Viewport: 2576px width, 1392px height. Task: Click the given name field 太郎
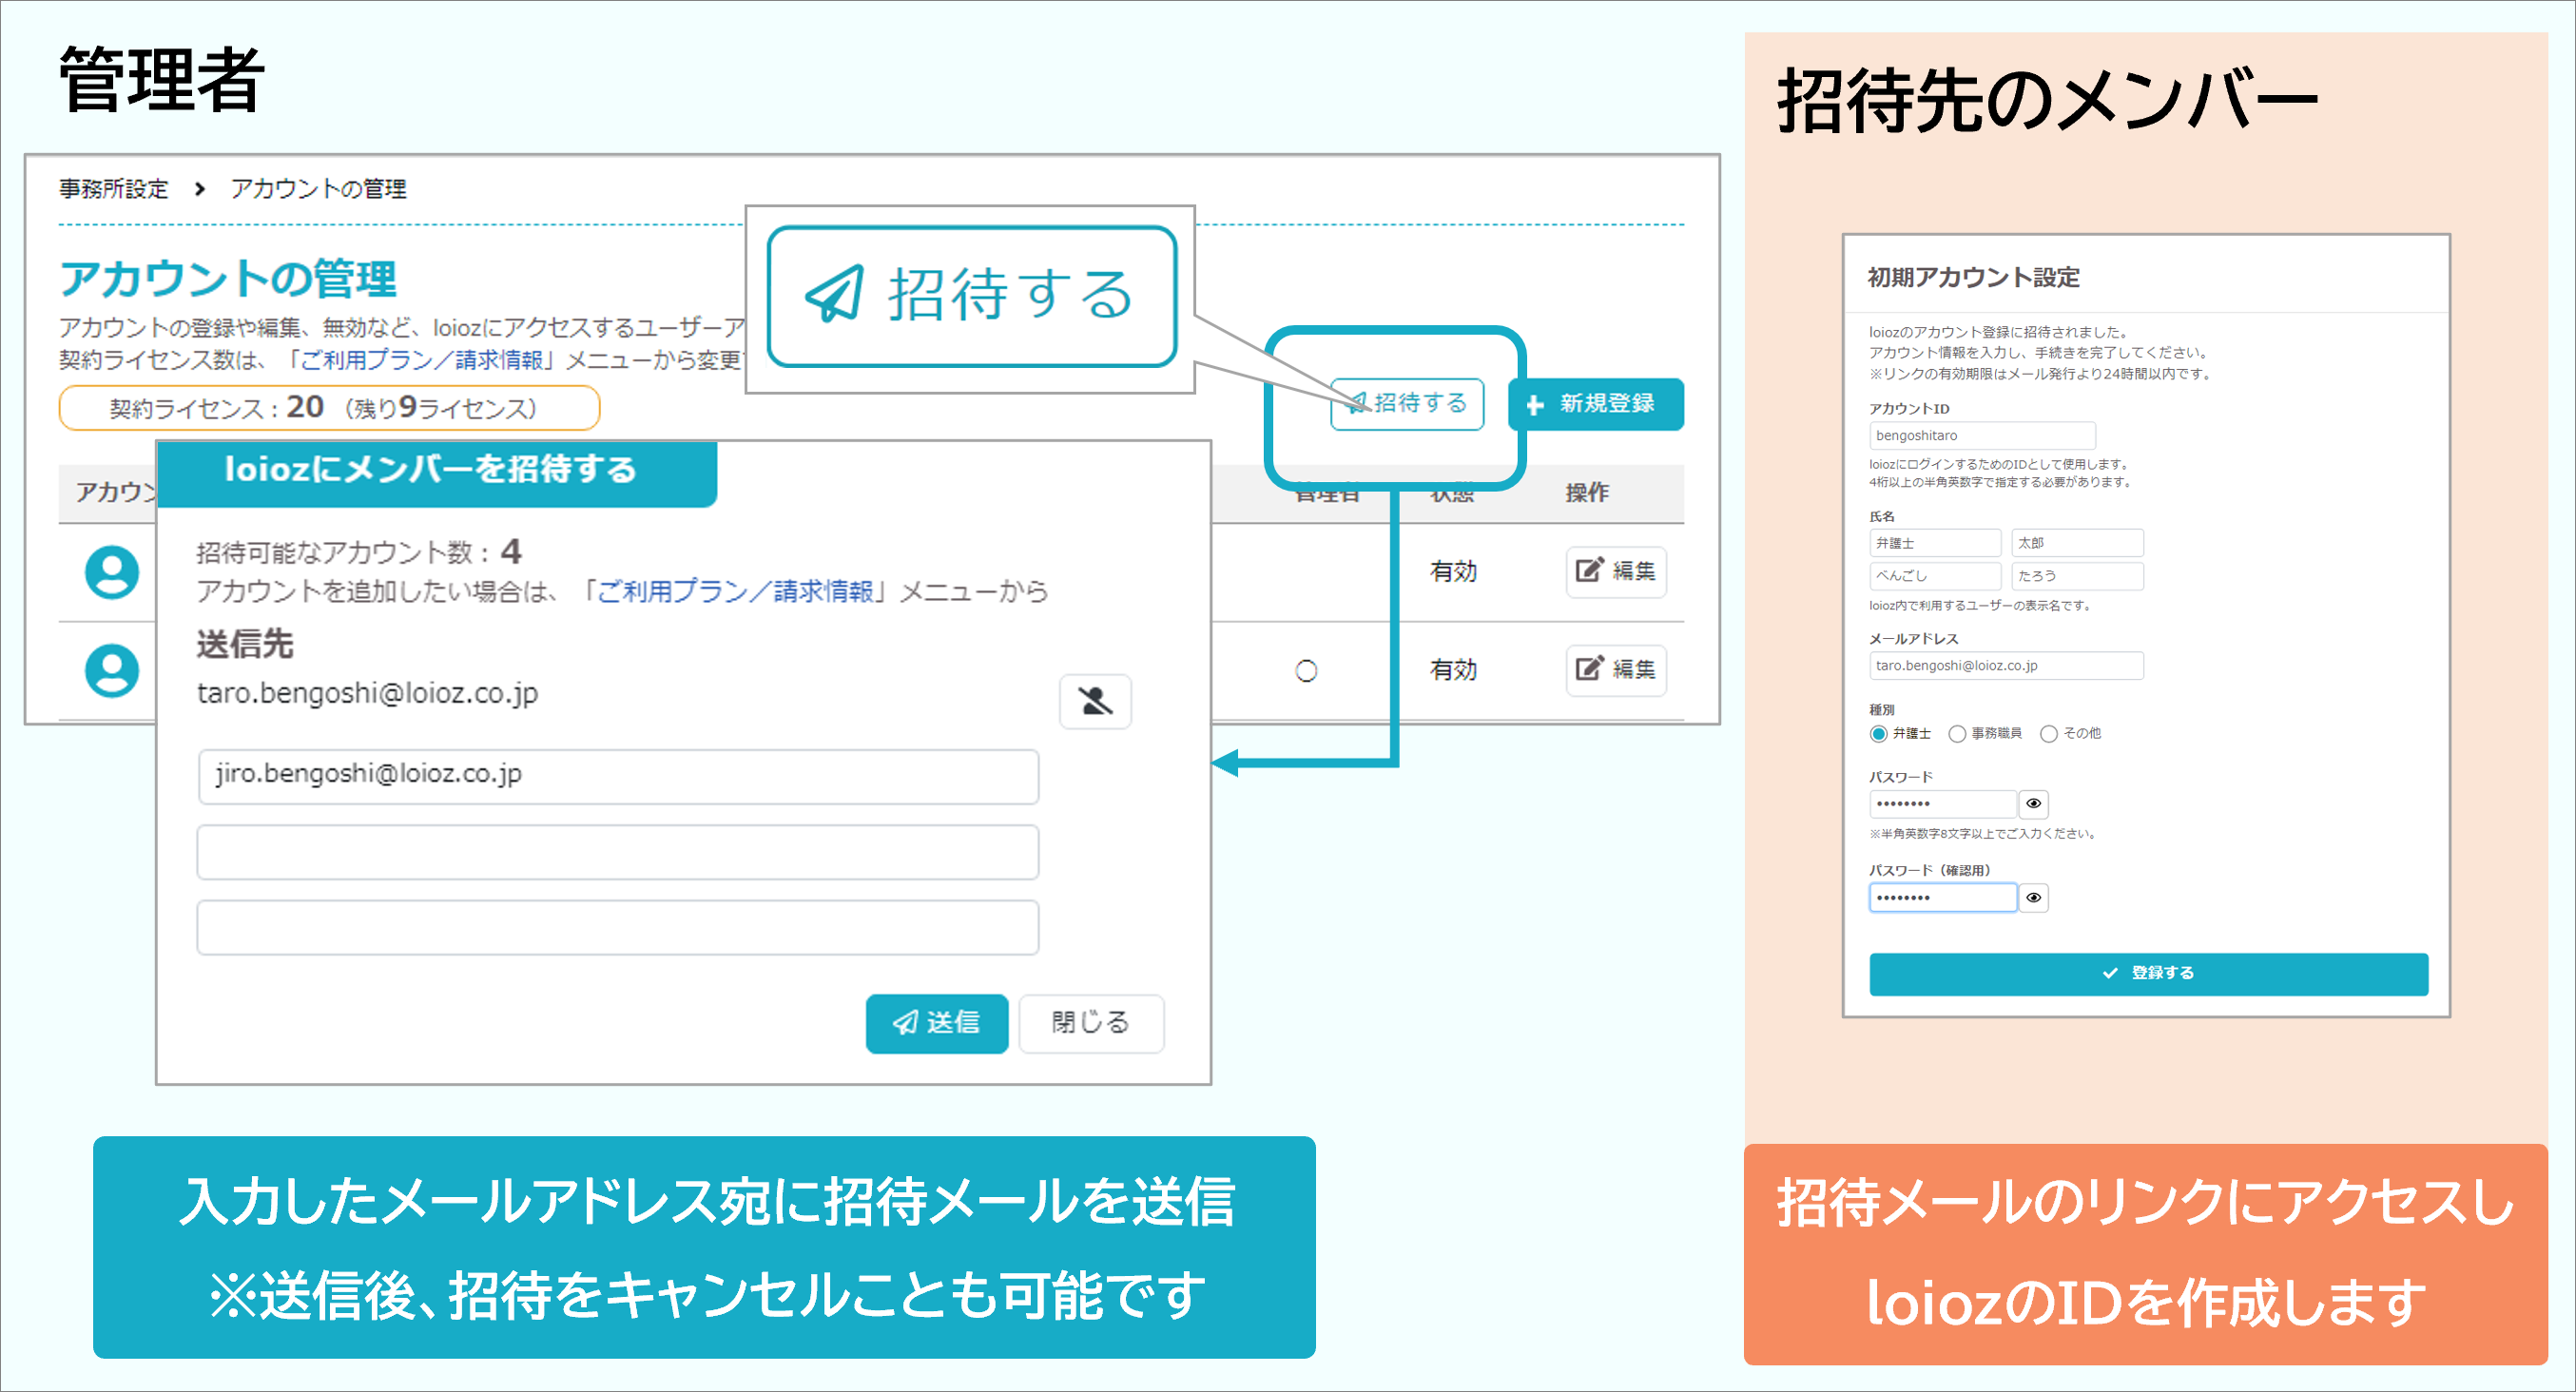[2077, 543]
